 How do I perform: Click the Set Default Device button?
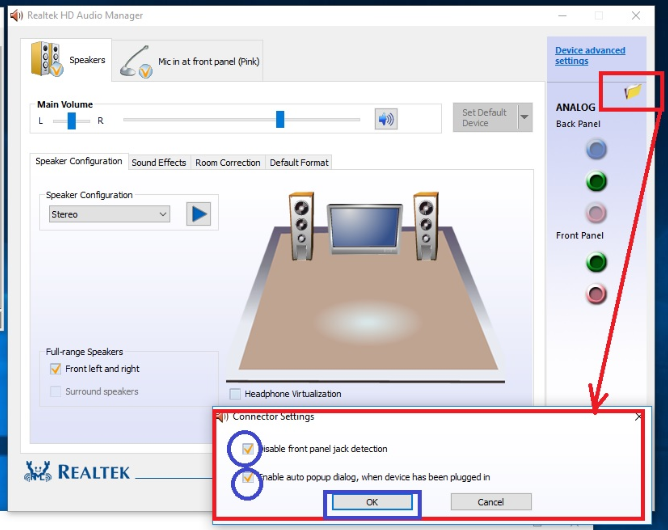pos(485,118)
